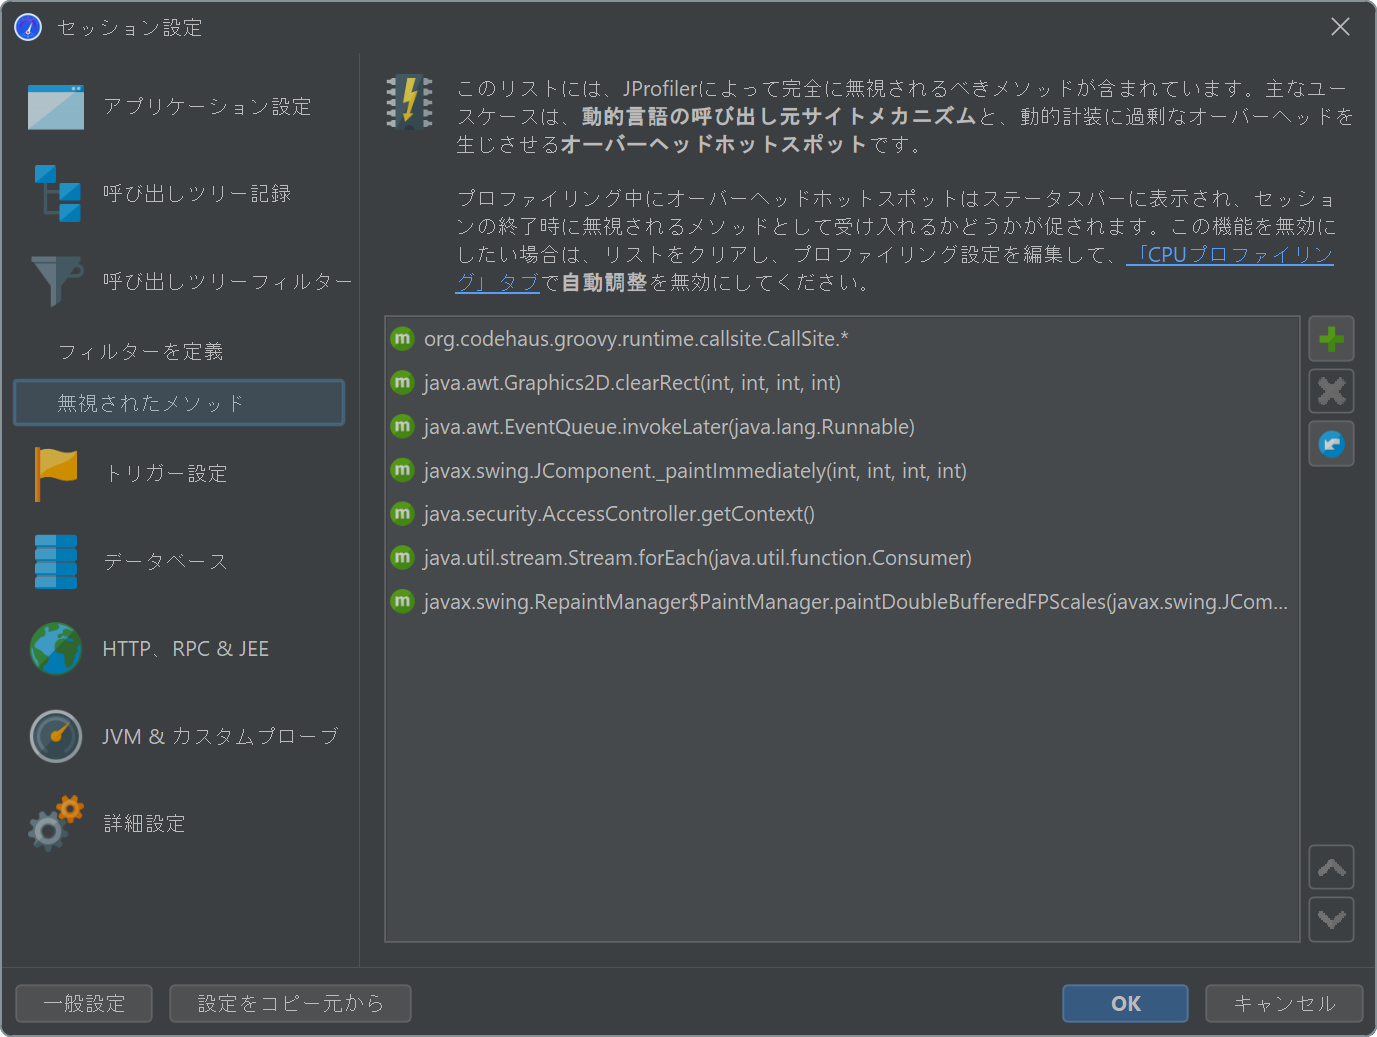1377x1037 pixels.
Task: Move selected entry up with the up arrow
Action: pos(1331,867)
